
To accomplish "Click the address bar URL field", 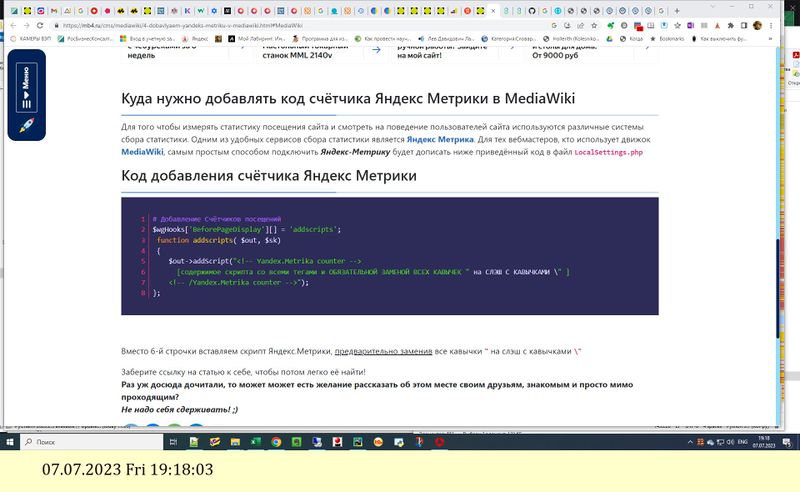I will pos(301,25).
